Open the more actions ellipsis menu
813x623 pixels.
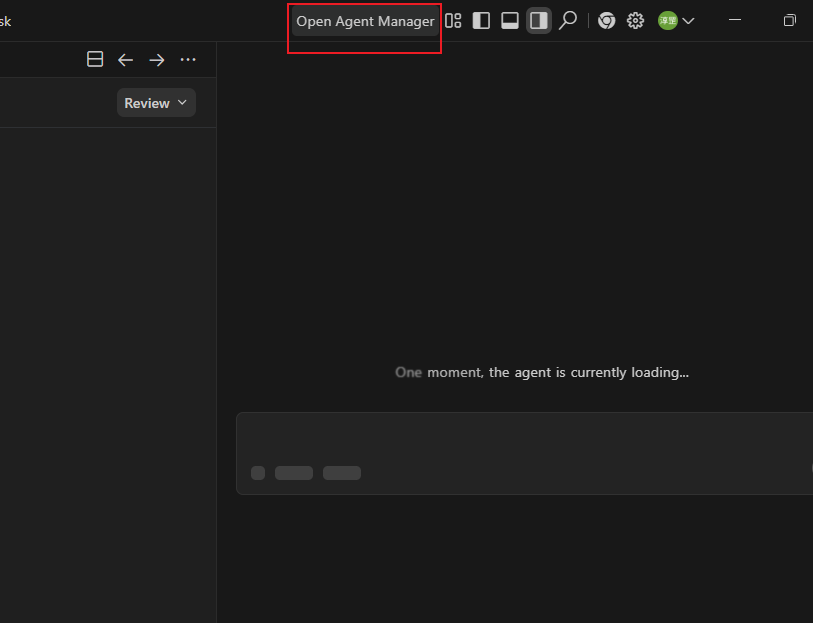point(188,60)
